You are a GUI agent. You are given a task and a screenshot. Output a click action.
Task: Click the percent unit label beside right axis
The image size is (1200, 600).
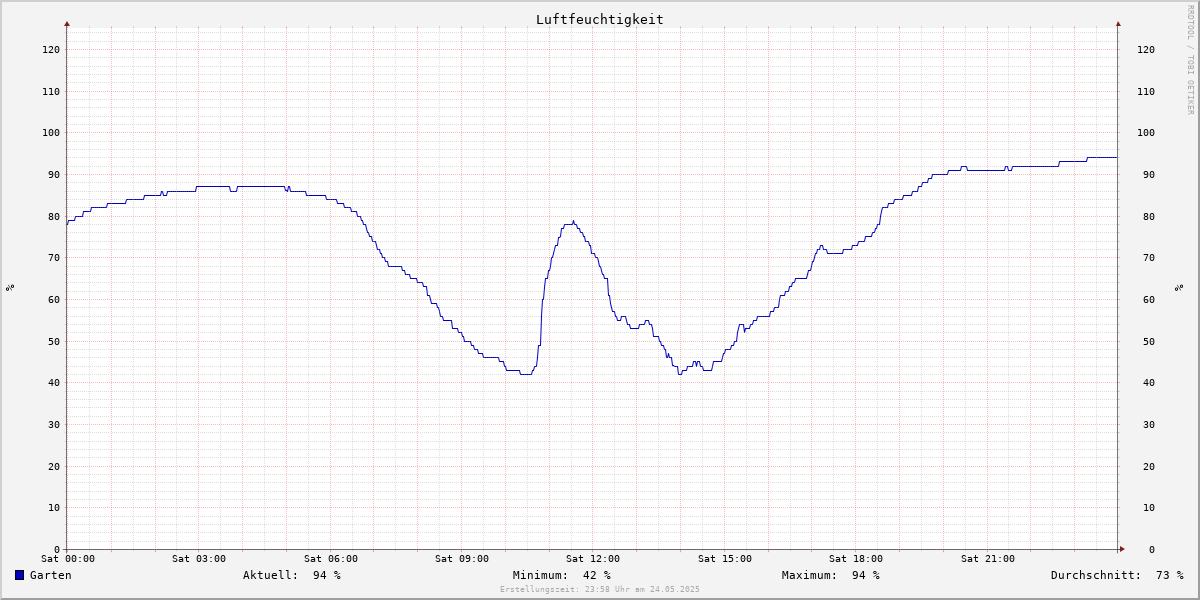point(1179,288)
